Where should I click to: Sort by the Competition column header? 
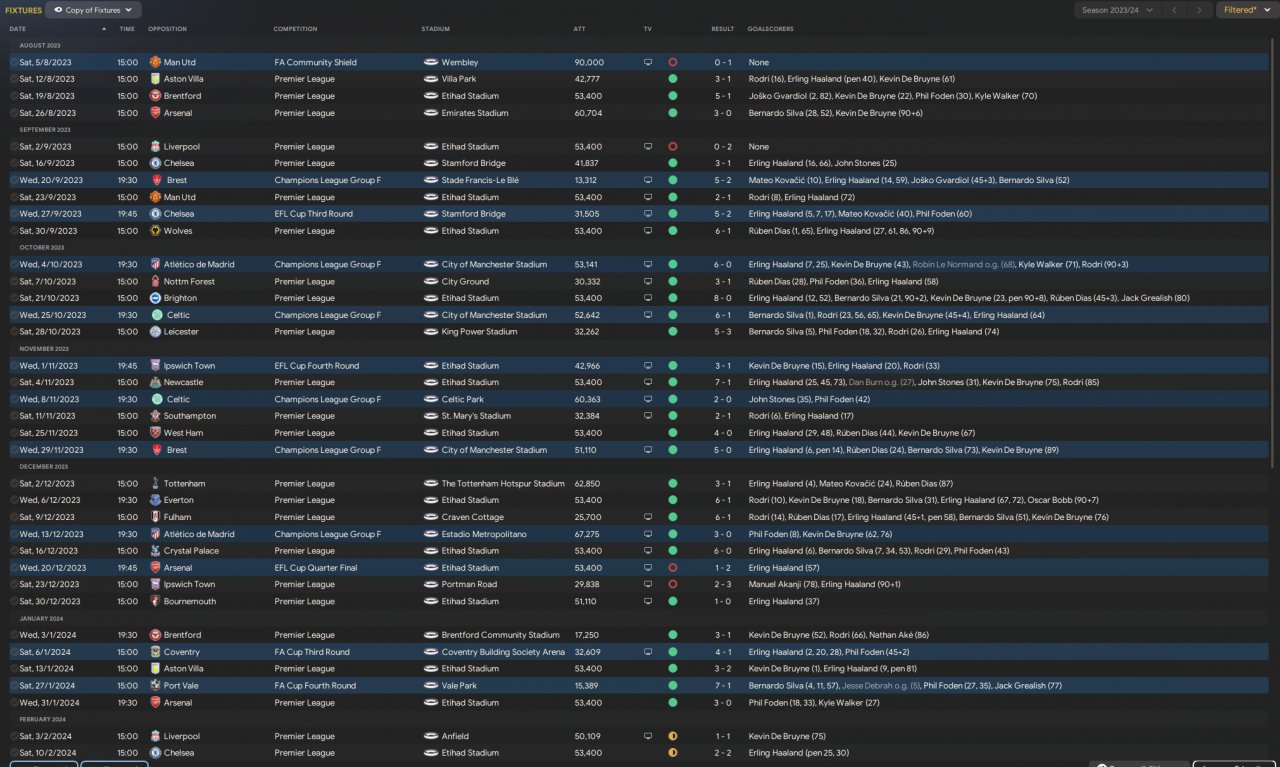pos(295,29)
